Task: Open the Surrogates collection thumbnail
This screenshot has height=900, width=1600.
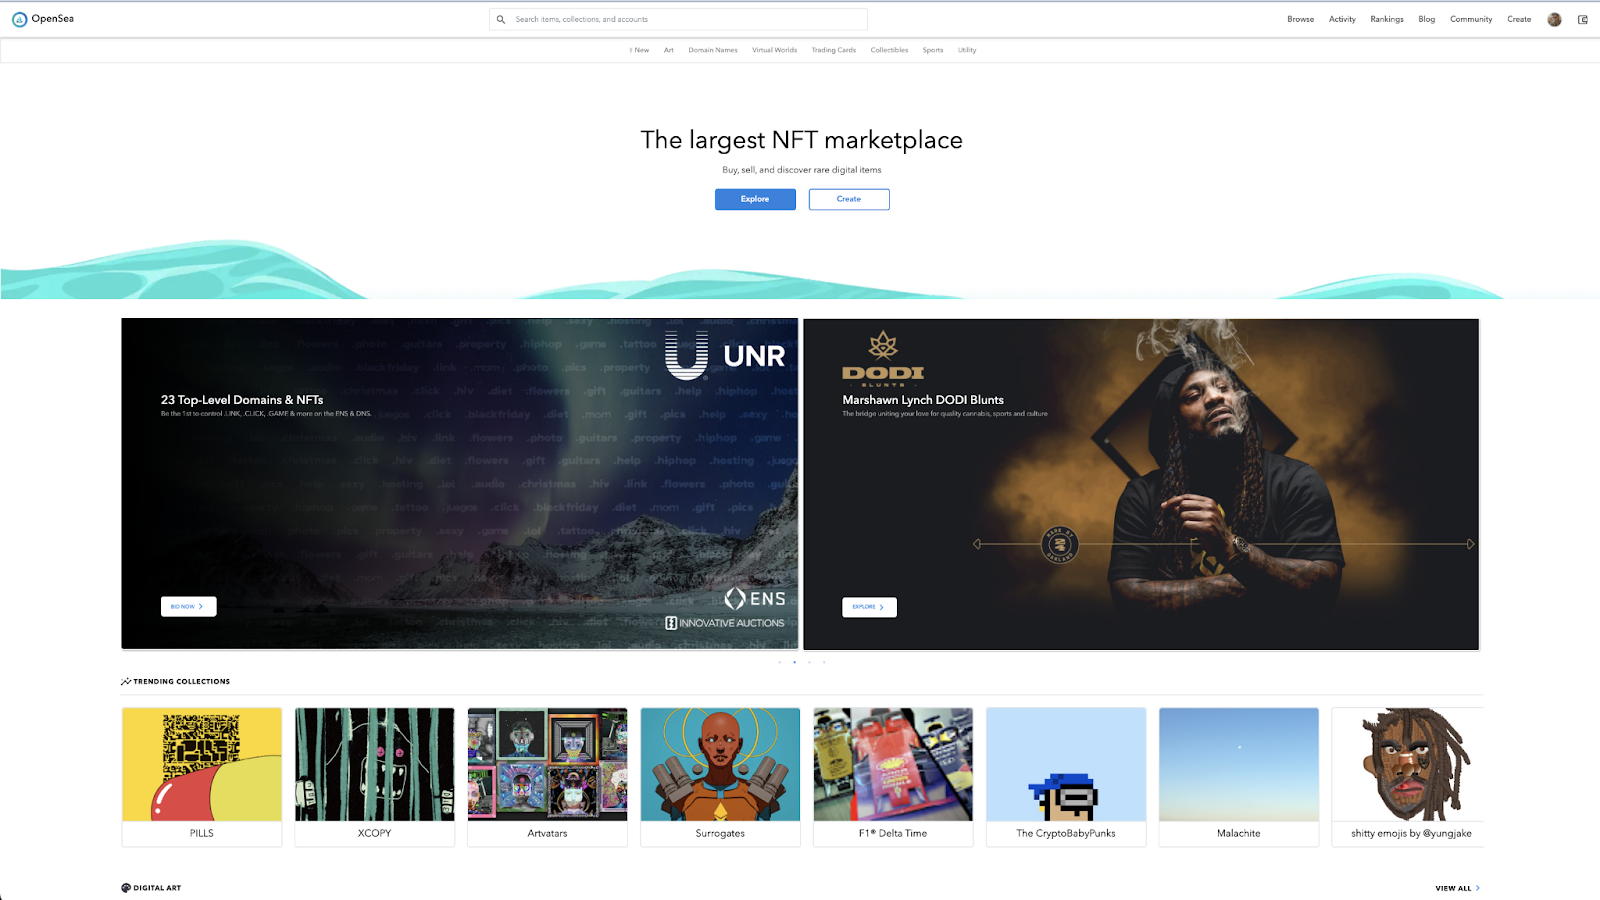Action: (720, 765)
